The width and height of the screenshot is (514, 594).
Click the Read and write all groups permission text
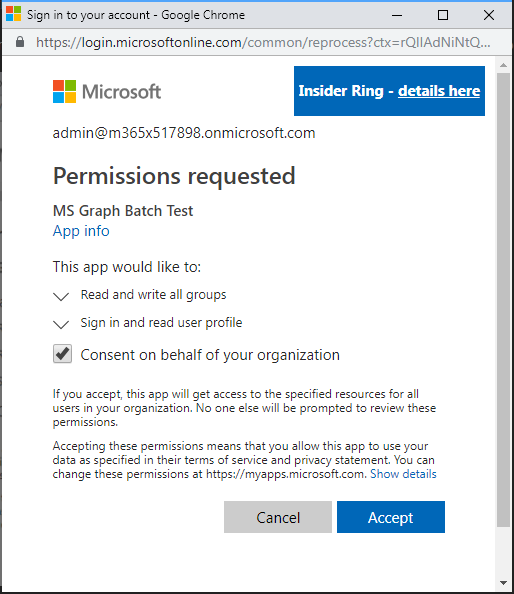pyautogui.click(x=153, y=295)
